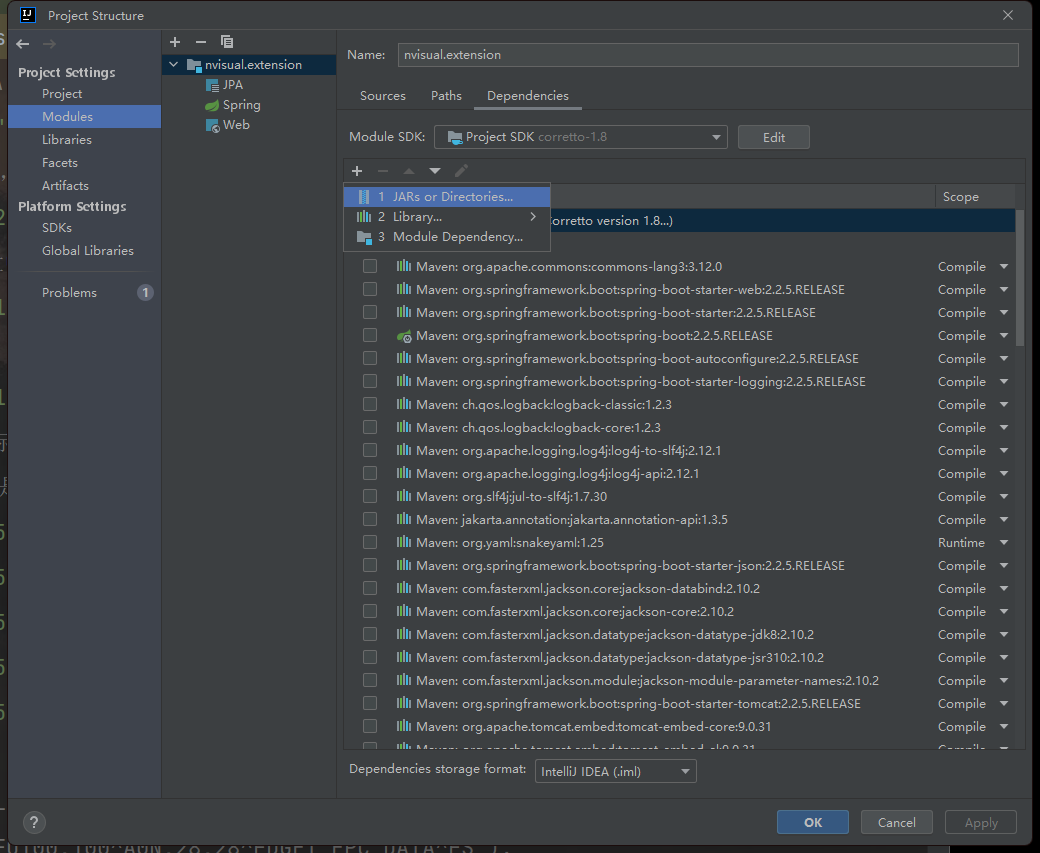Click the copy module icon
This screenshot has width=1040, height=853.
pos(227,41)
